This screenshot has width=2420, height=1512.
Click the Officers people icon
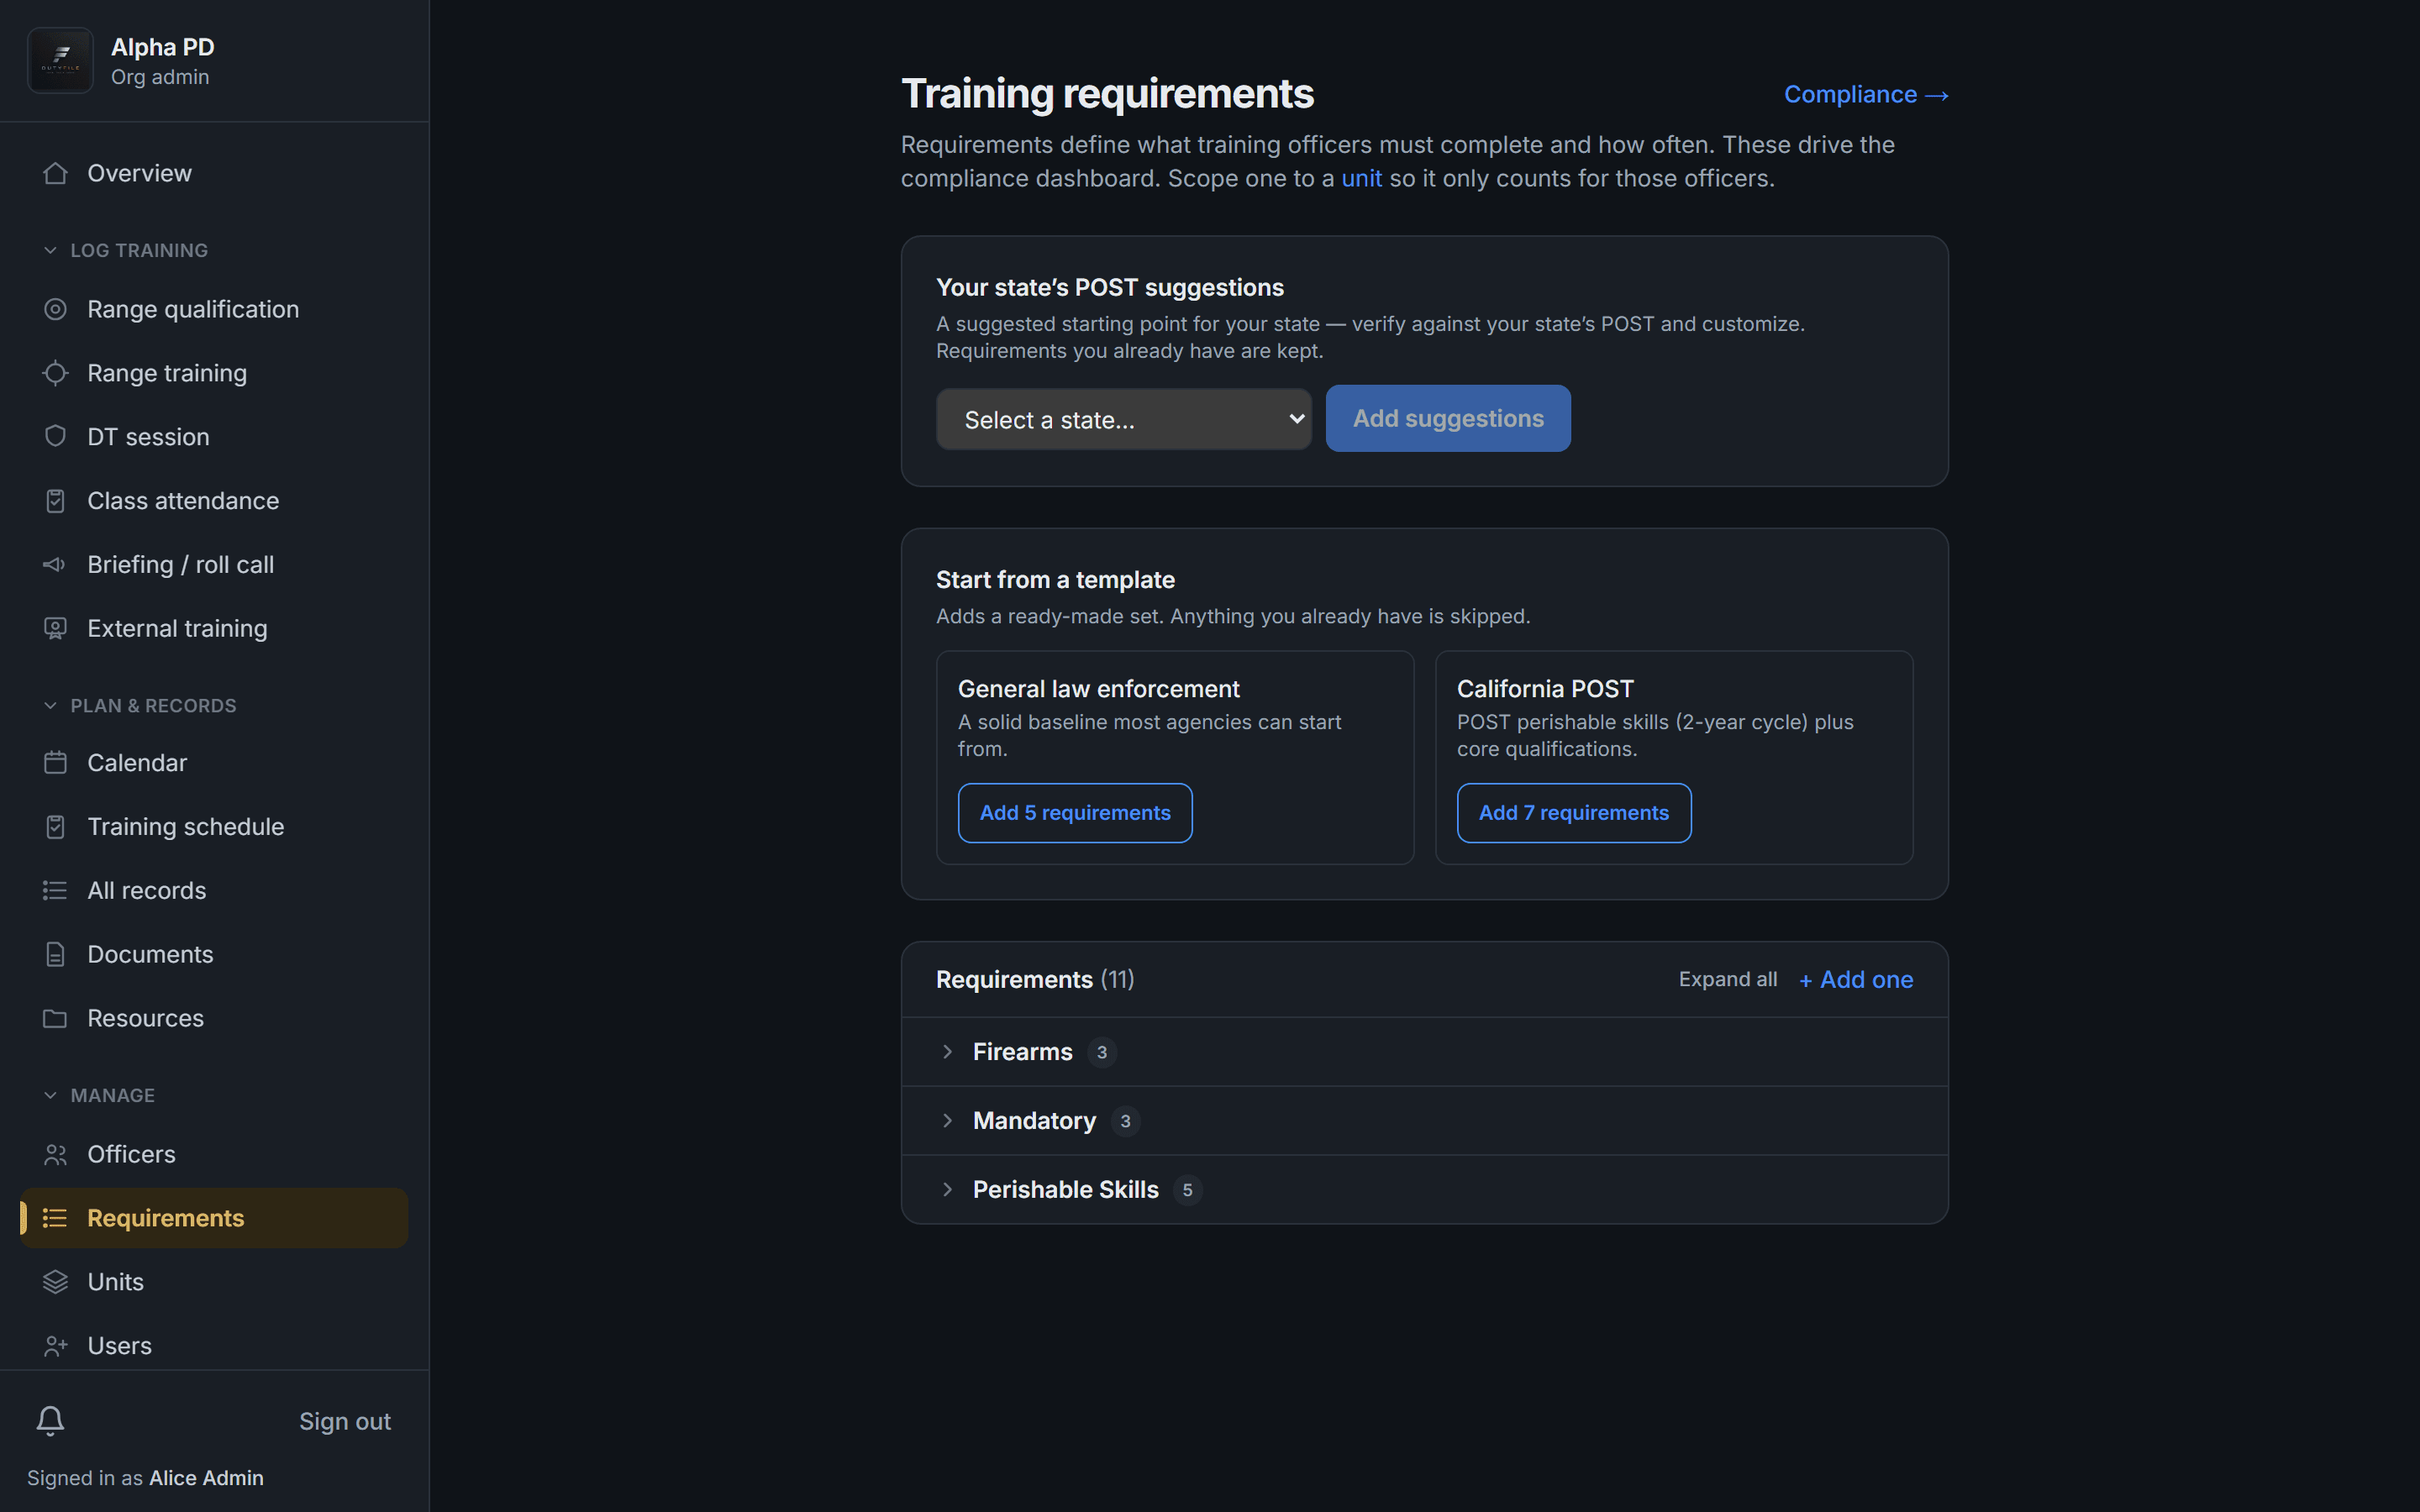coord(55,1155)
